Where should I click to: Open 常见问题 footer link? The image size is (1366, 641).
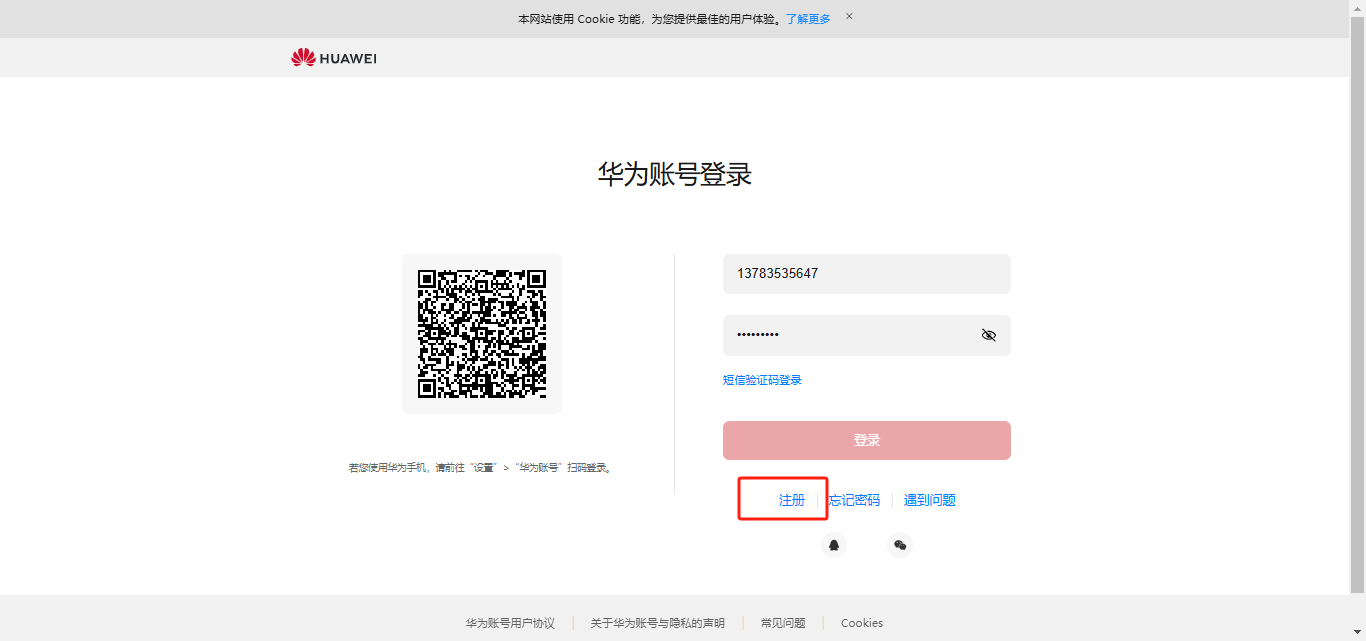[783, 623]
